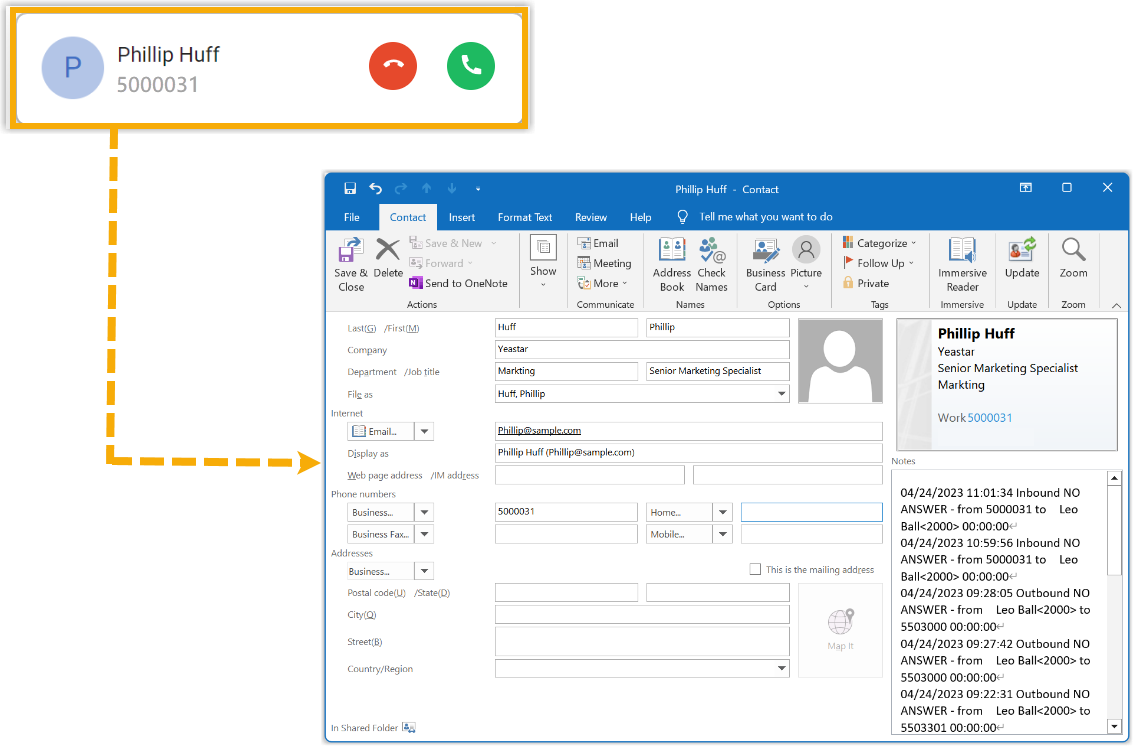Viewport: 1133px width, 746px height.
Task: Open the File tab
Action: click(352, 217)
